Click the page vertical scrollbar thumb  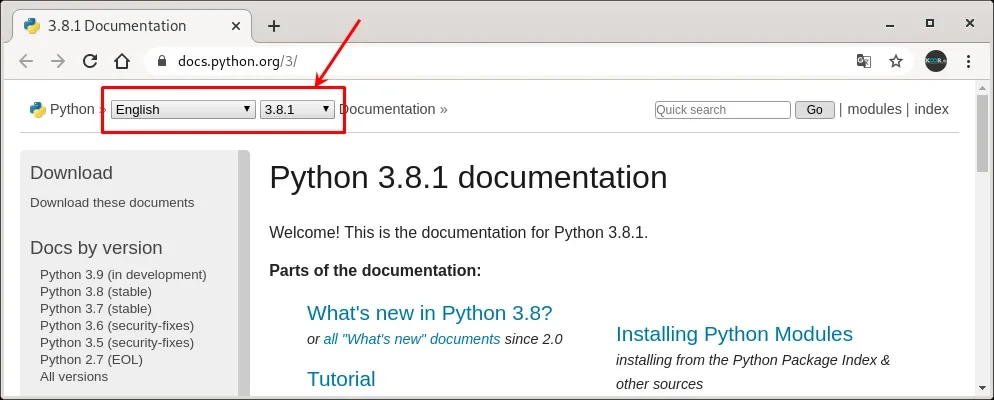983,133
